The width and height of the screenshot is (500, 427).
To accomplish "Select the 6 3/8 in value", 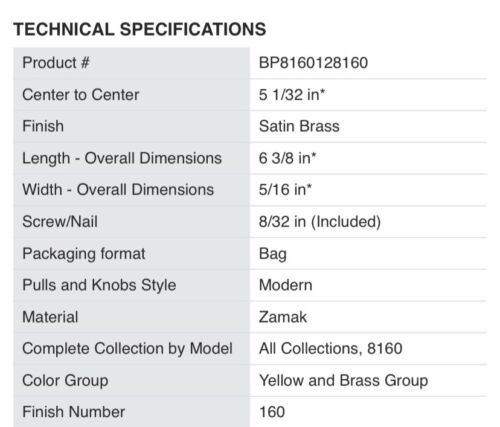I will pos(287,158).
